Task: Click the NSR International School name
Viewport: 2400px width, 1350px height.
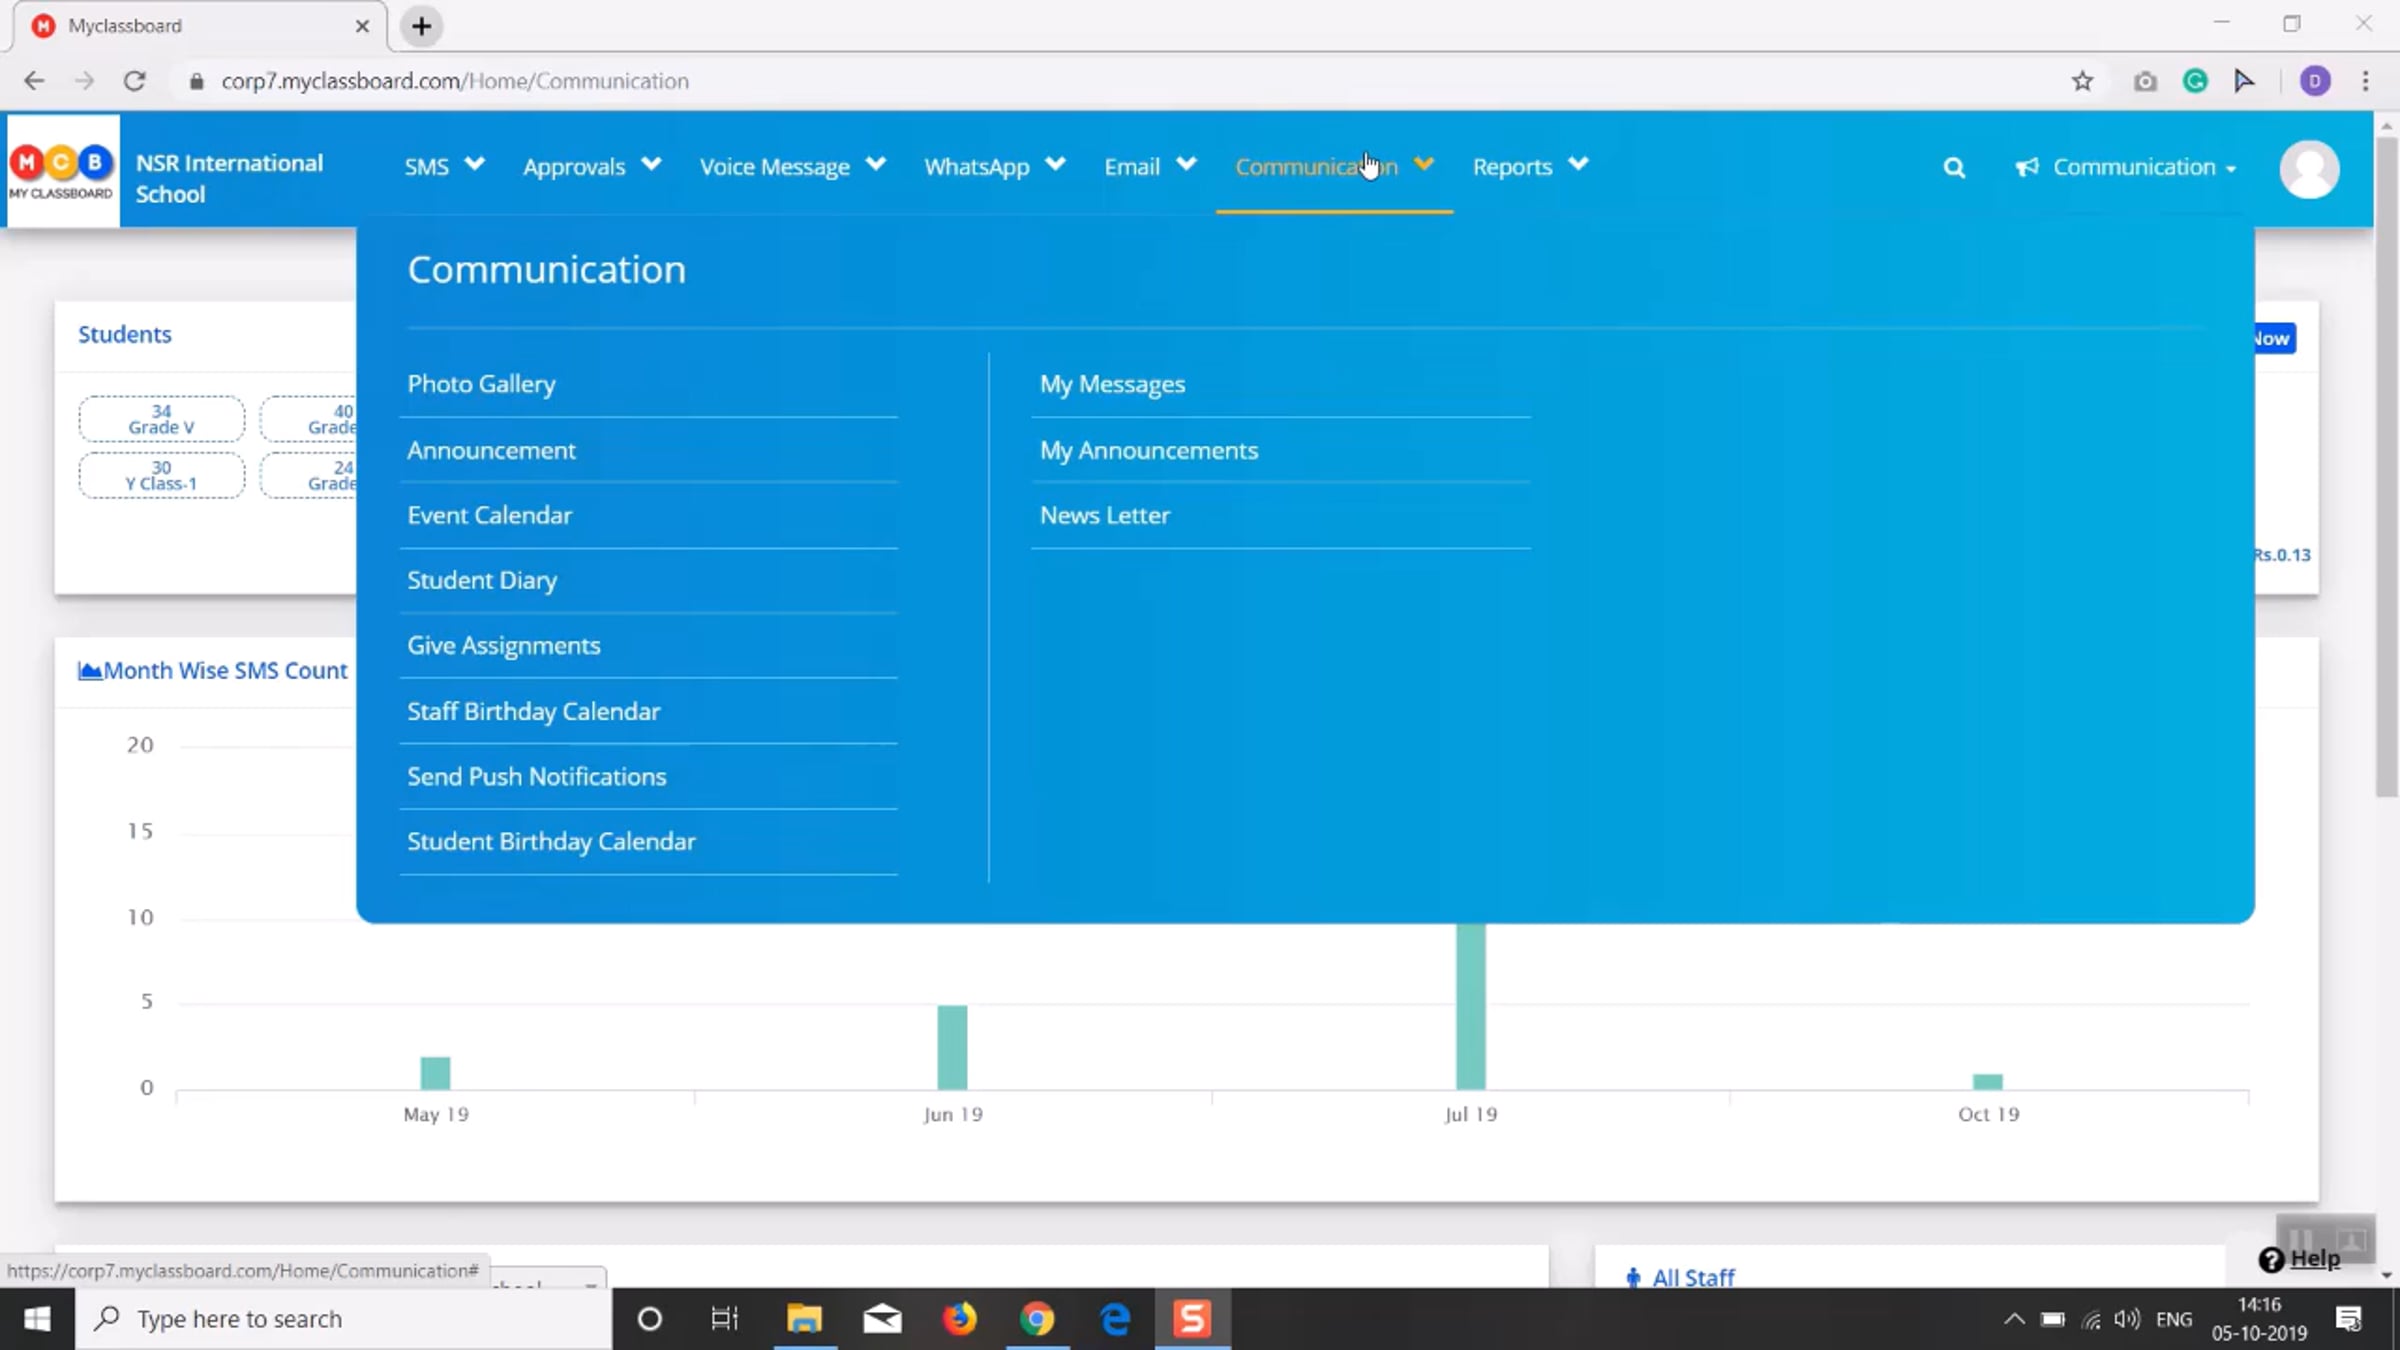Action: [229, 179]
